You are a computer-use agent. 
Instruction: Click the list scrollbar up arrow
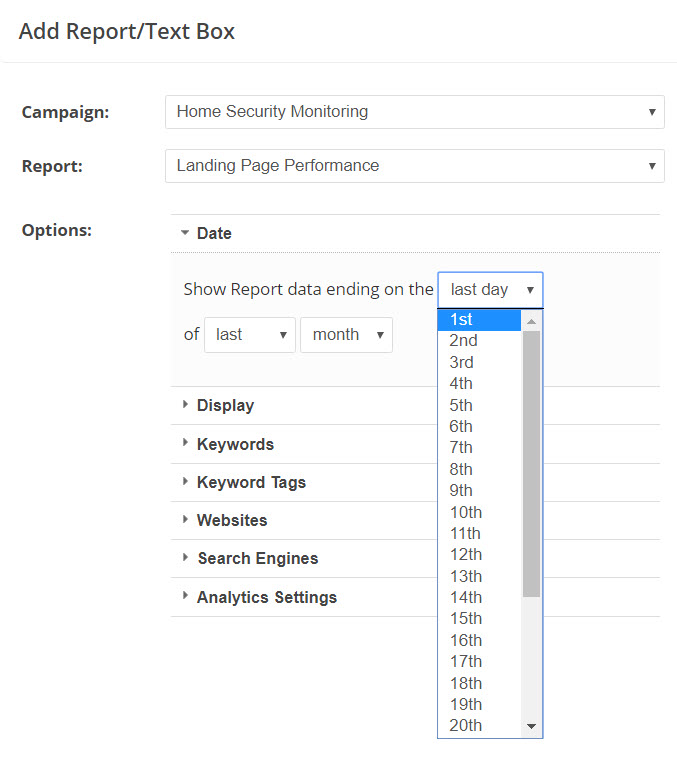531,321
